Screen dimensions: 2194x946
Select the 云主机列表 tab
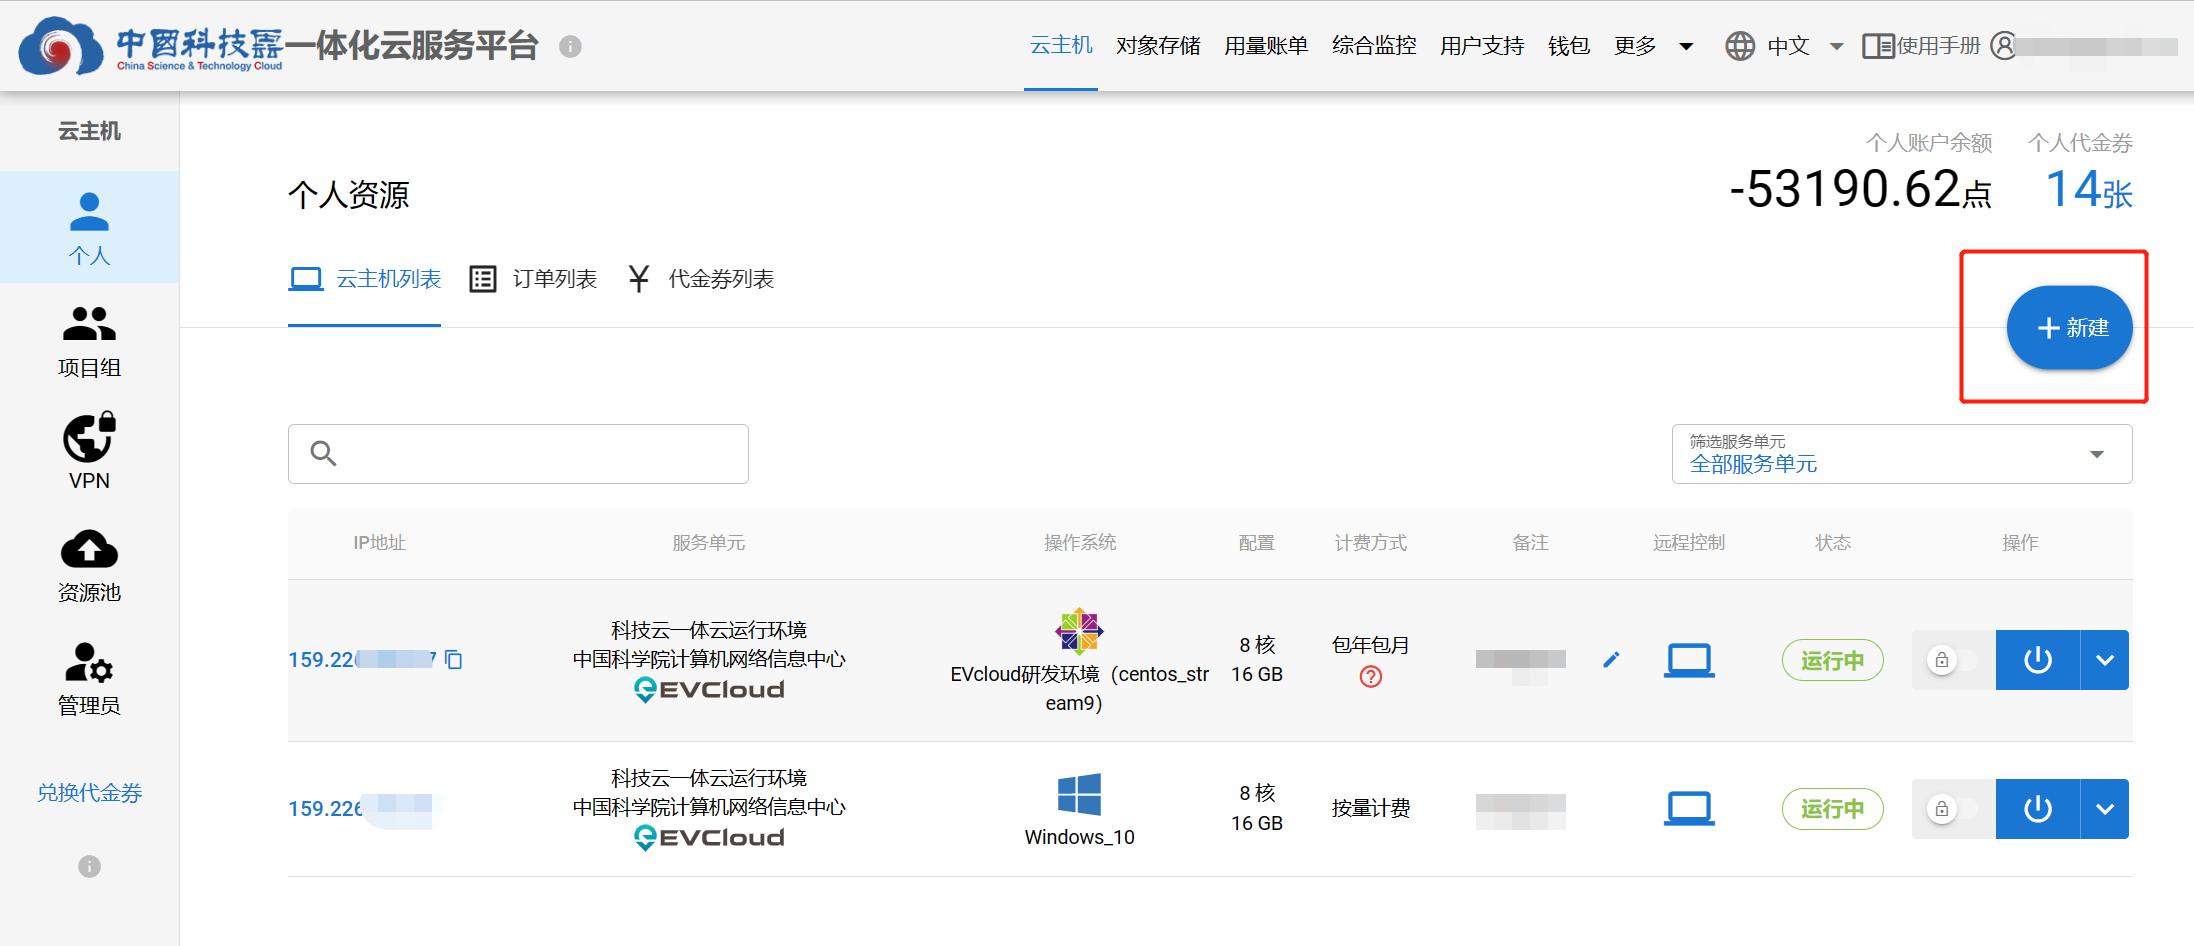point(365,279)
